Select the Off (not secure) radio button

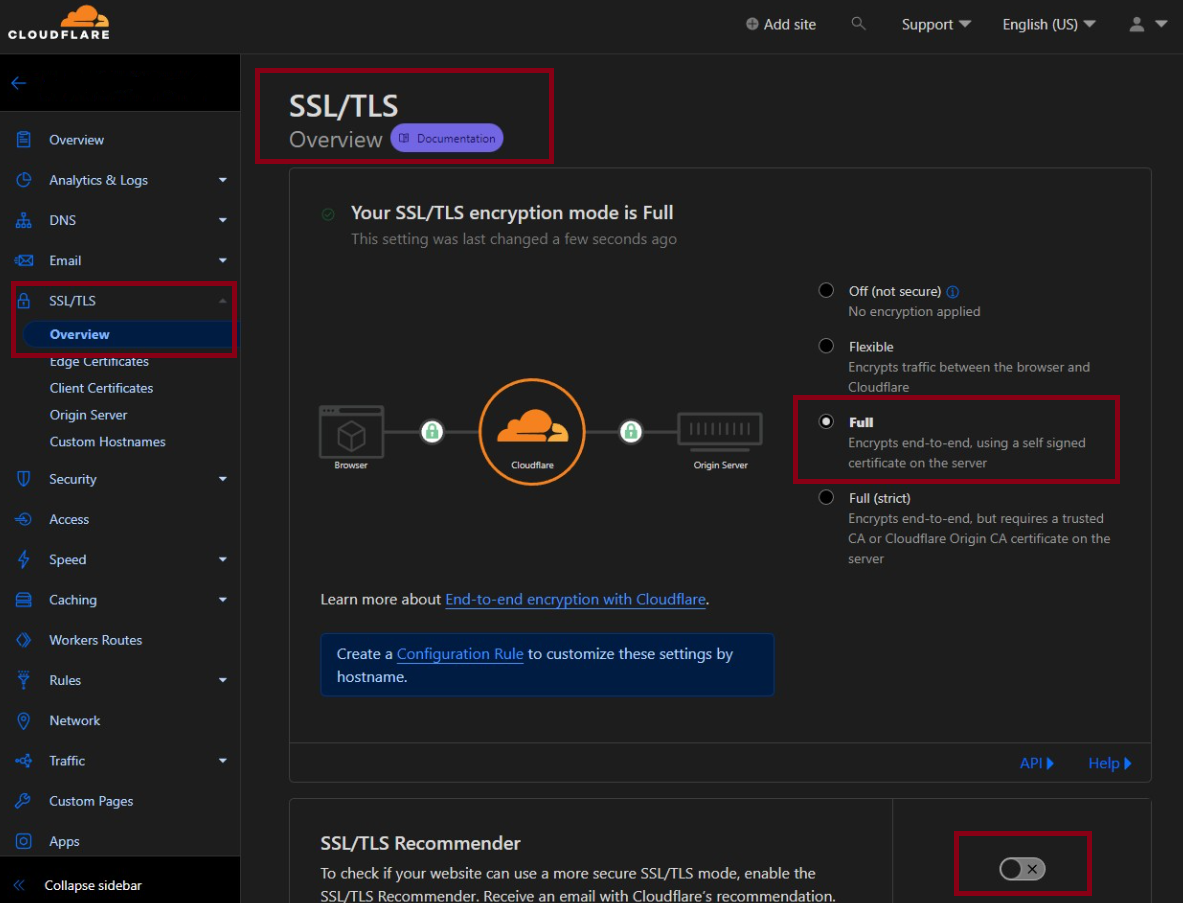tap(826, 291)
